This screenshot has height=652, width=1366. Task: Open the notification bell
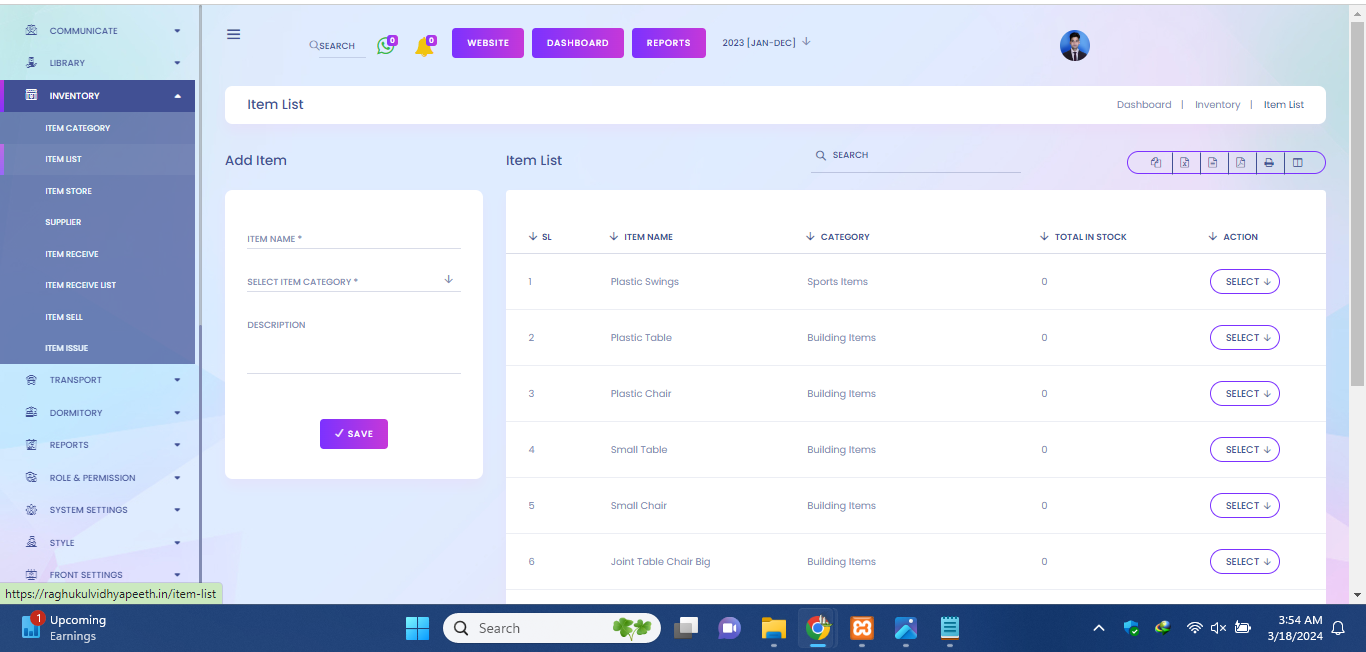pyautogui.click(x=424, y=46)
